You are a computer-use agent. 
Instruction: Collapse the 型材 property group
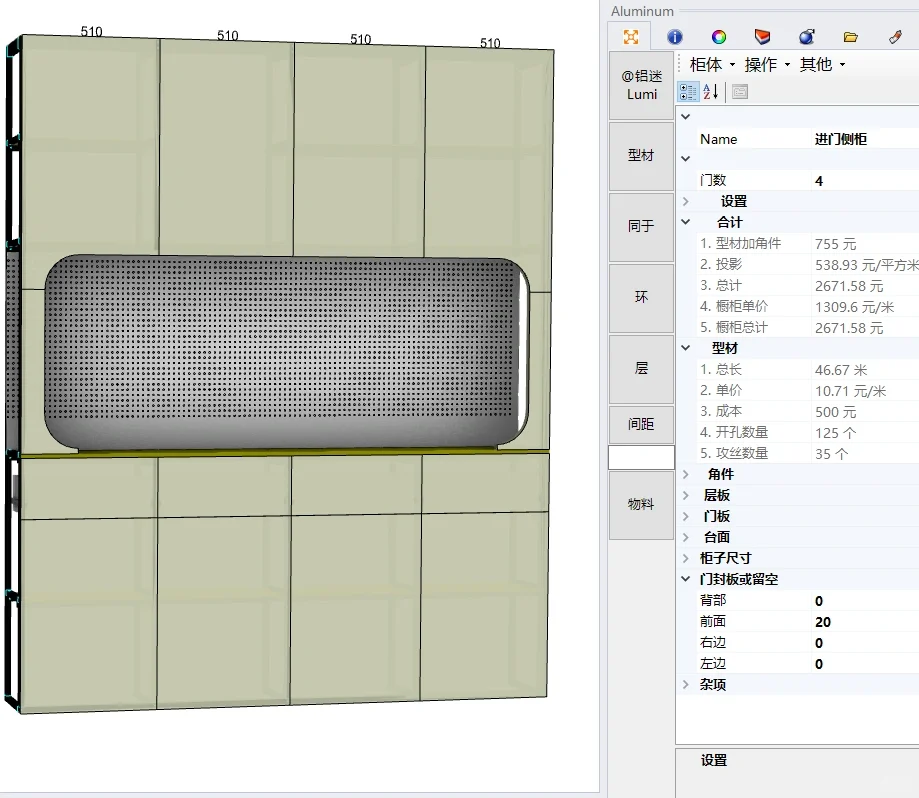(x=686, y=348)
